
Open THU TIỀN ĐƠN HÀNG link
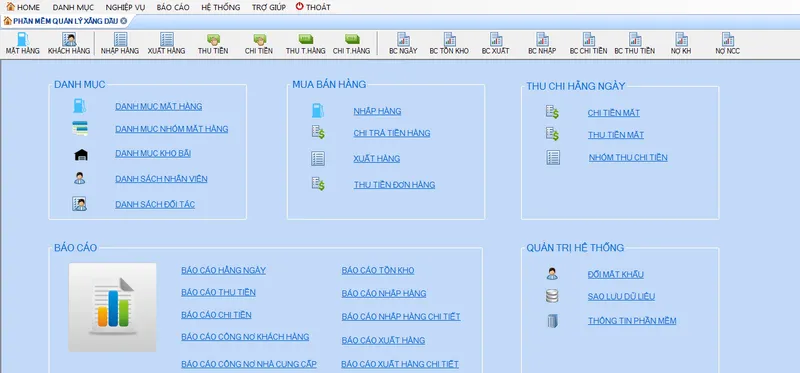click(394, 185)
